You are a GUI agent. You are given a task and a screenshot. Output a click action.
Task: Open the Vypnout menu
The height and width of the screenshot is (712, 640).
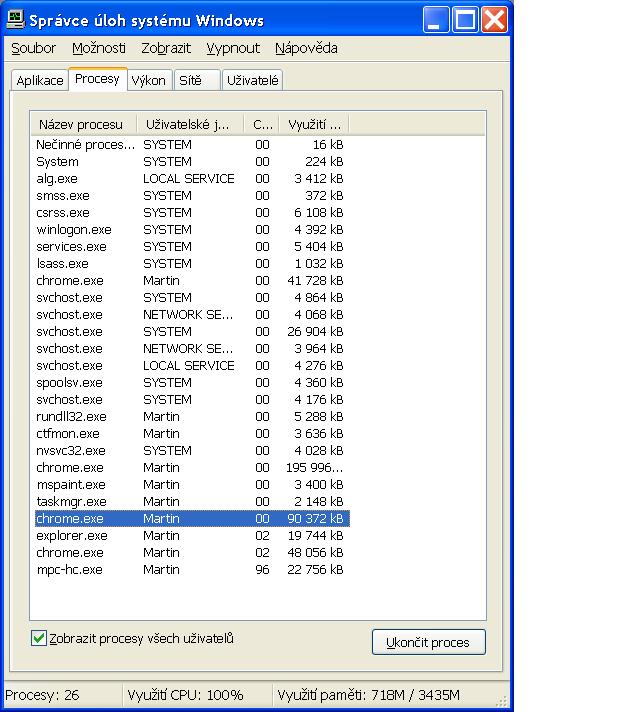[x=233, y=48]
